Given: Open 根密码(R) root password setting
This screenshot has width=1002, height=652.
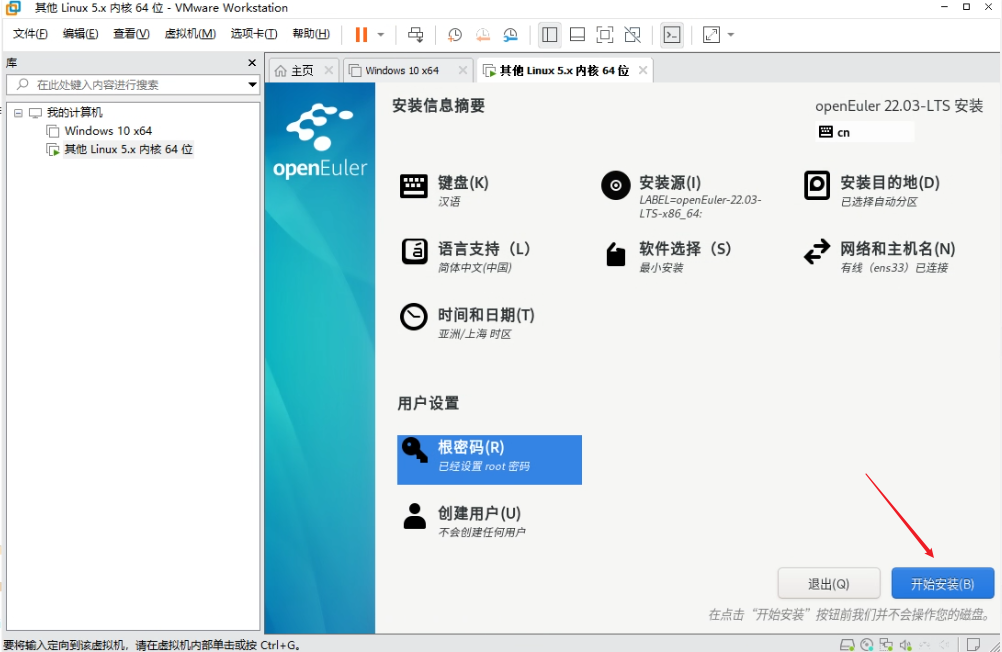Looking at the screenshot, I should coord(489,460).
